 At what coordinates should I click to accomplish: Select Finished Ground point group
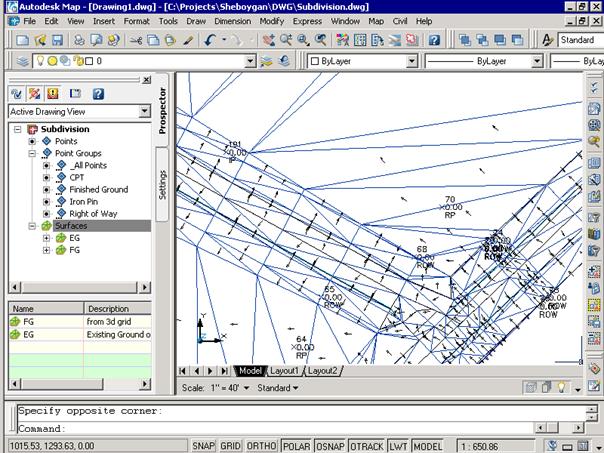98,189
